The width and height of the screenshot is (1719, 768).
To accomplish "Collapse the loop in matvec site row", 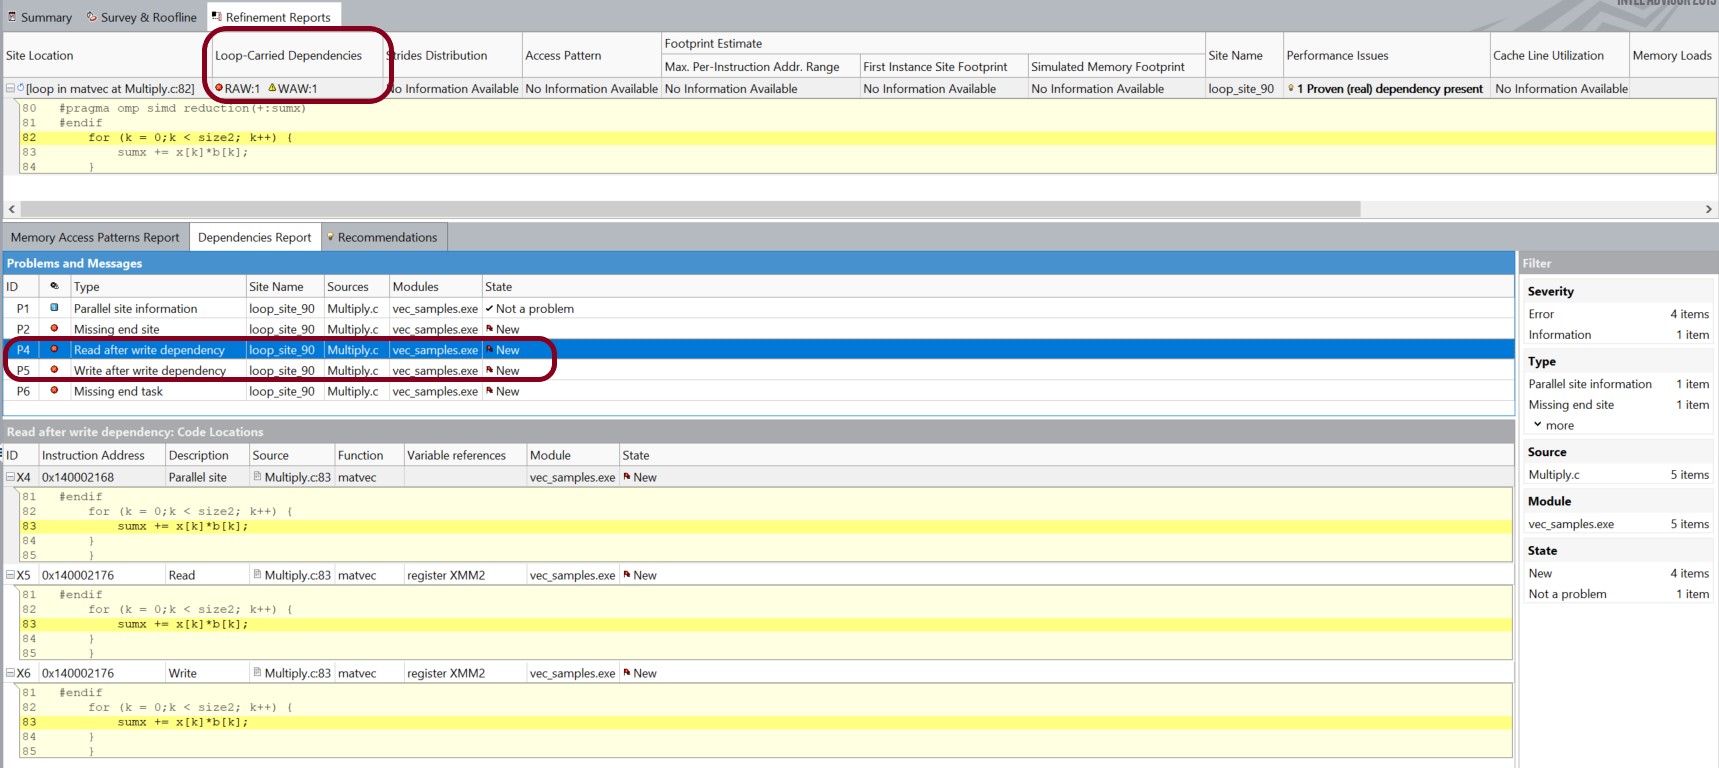I will click(10, 88).
